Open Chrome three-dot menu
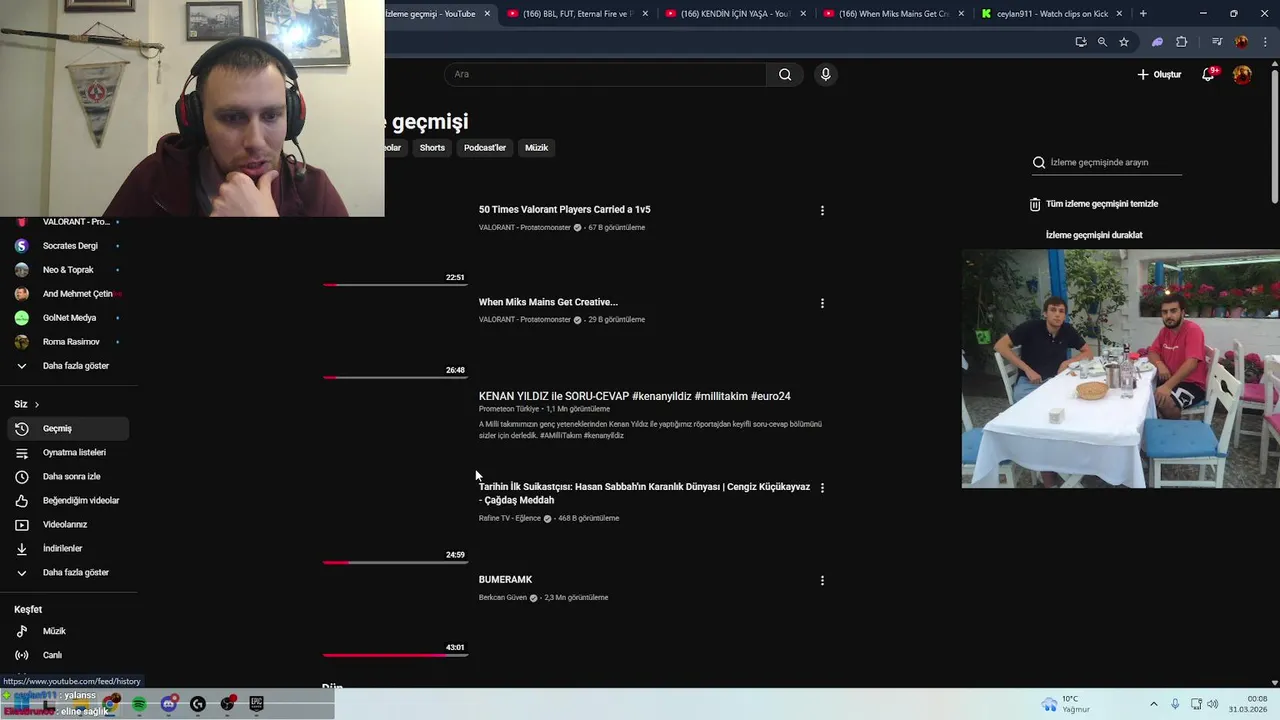Screen dimensions: 1280x720 point(1265,42)
